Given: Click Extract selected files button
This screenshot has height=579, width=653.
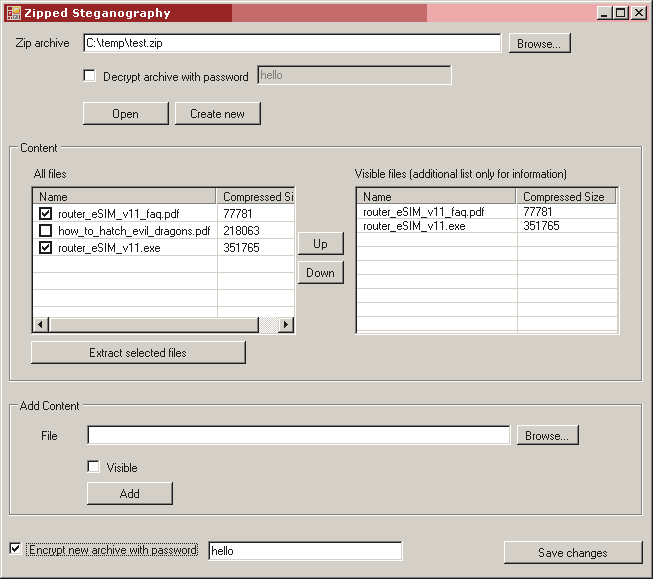Looking at the screenshot, I should 138,353.
